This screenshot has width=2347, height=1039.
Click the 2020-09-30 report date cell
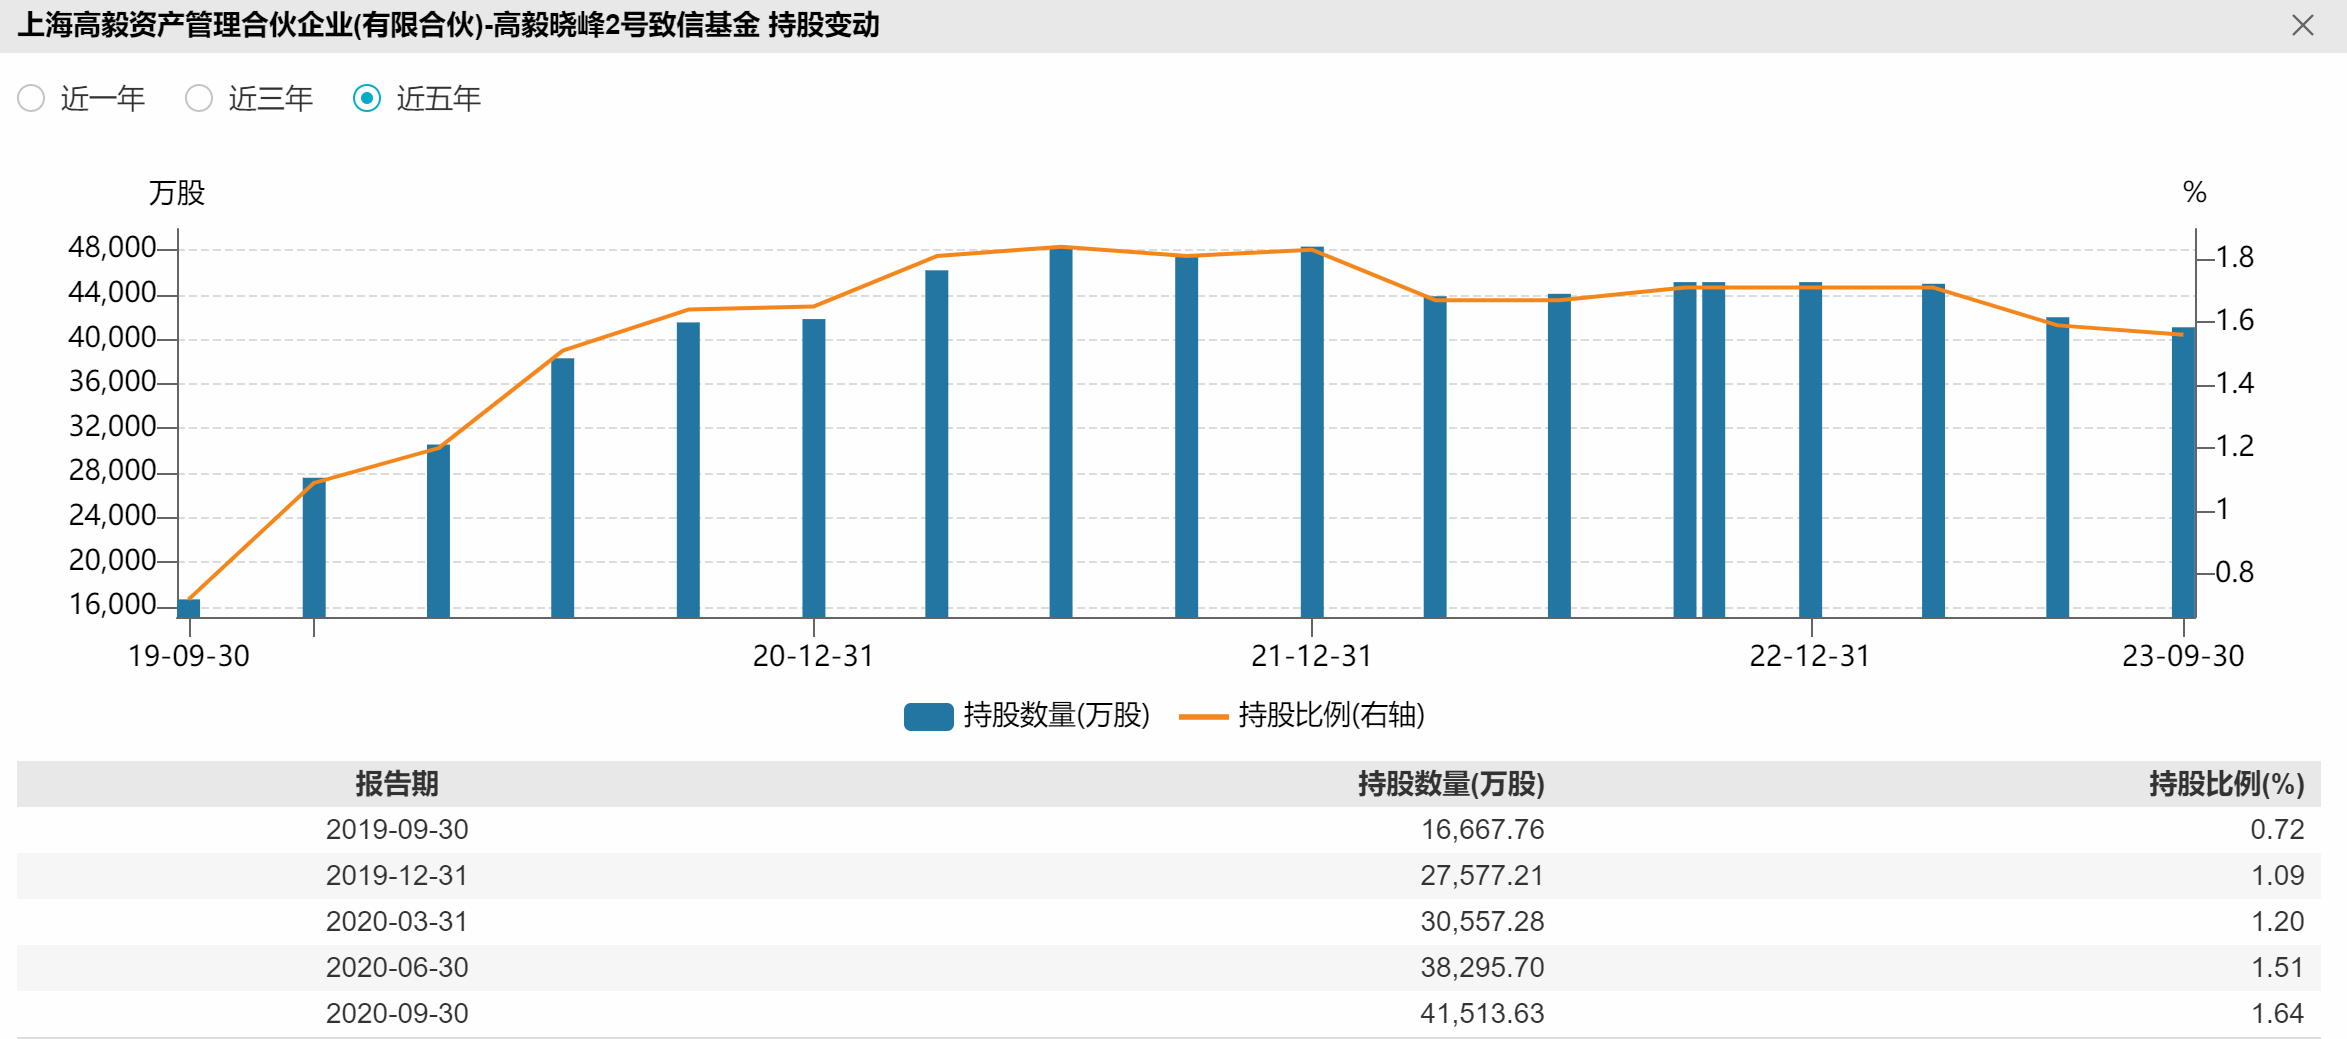coord(397,1014)
